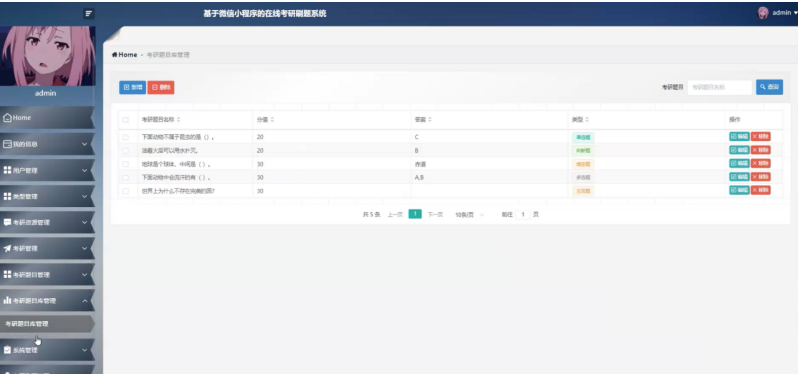Open the 10条/页 page size dropdown
800x375 pixels.
click(x=470, y=215)
